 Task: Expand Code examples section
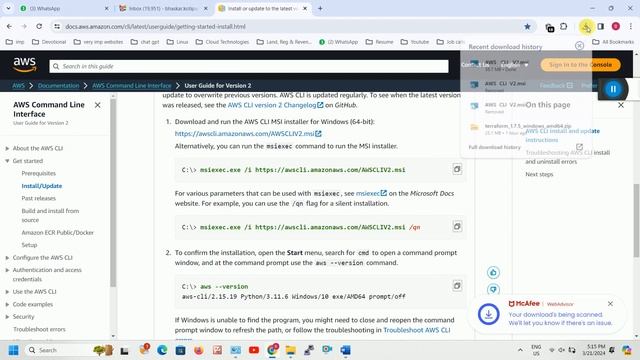point(7,304)
